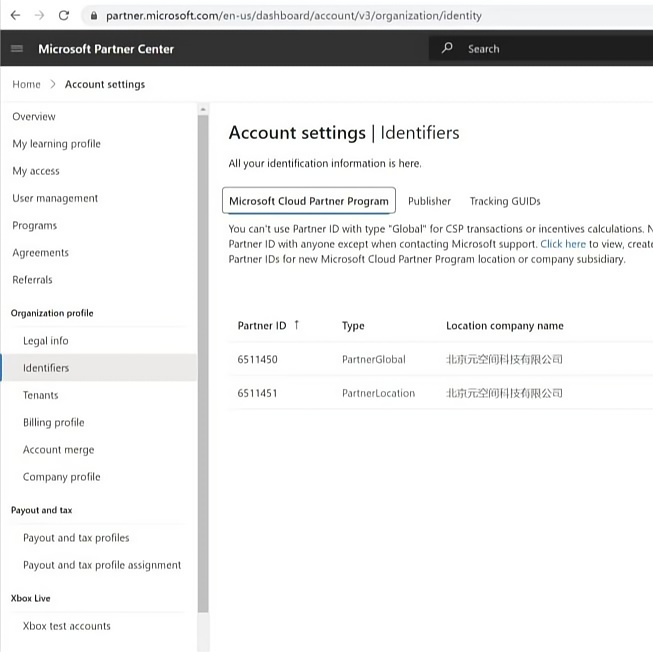
Task: Click the Account settings | Identifiers heading
Action: pos(344,133)
